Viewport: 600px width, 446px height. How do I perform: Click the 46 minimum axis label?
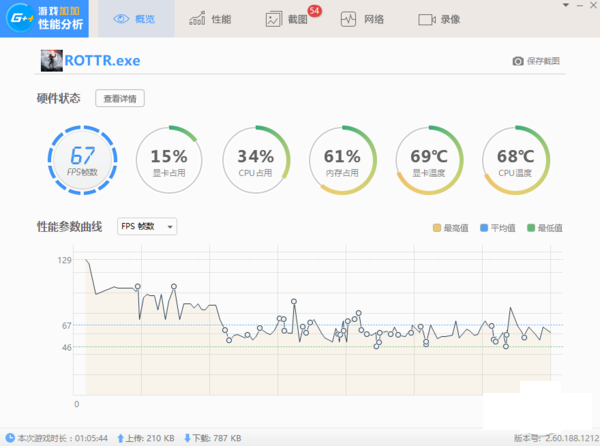pyautogui.click(x=67, y=347)
